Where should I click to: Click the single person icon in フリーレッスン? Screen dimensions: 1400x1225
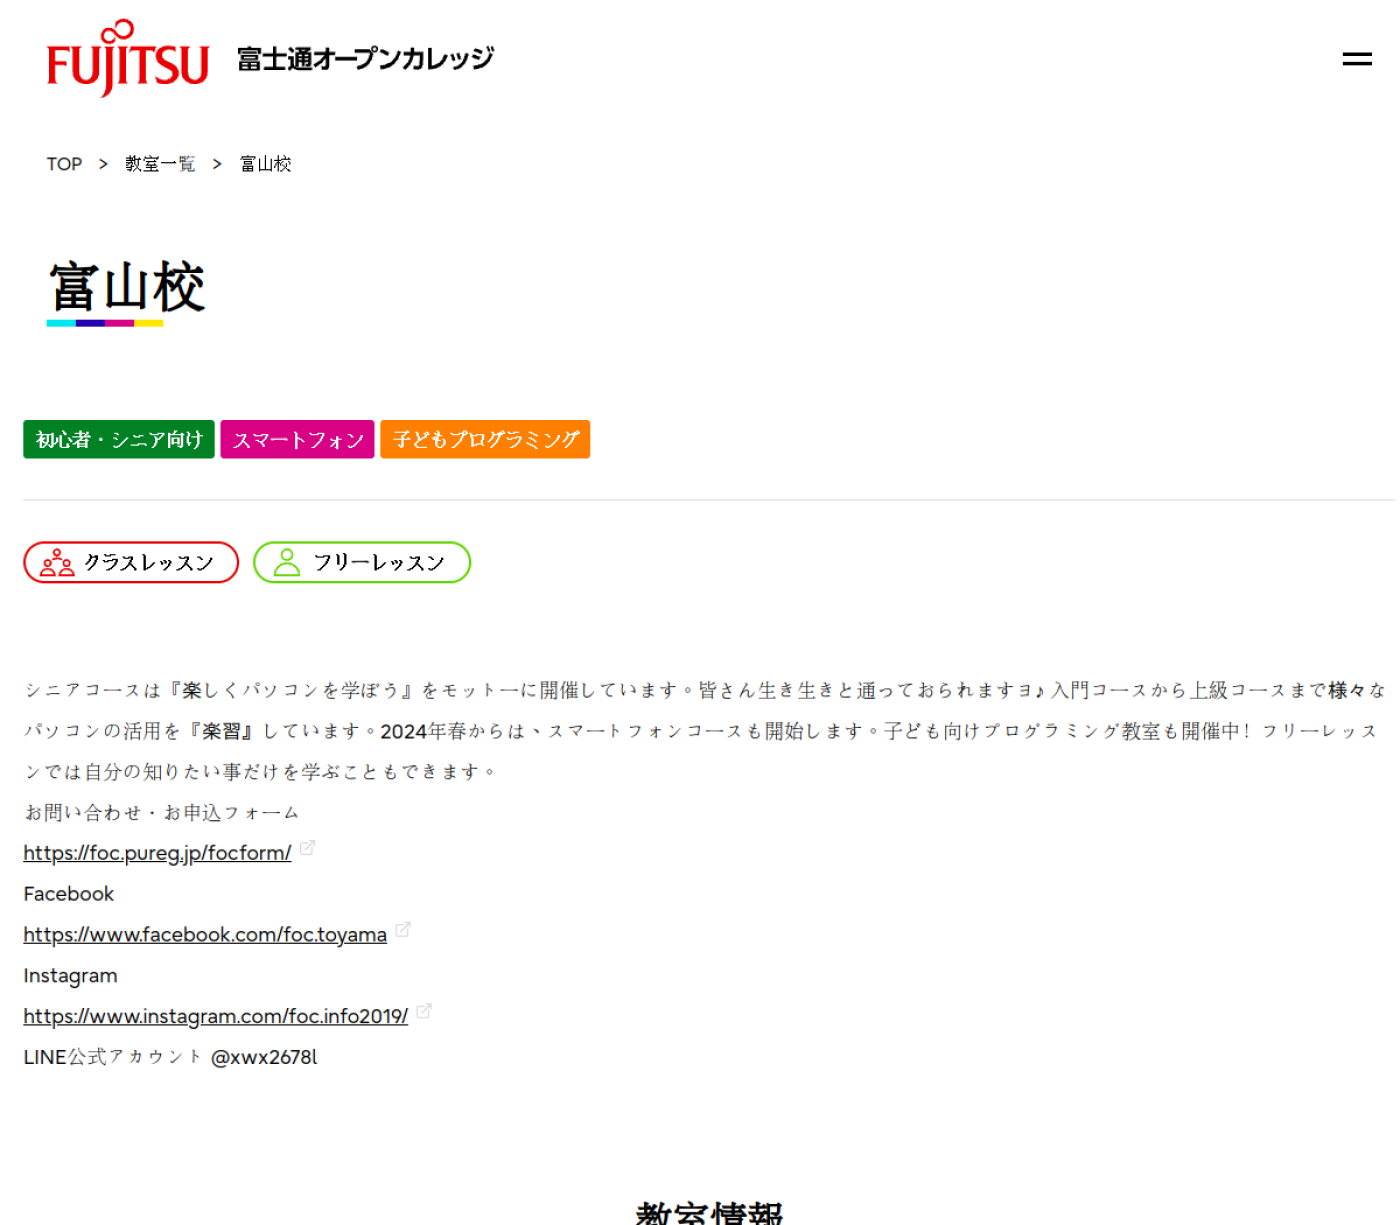(x=287, y=562)
